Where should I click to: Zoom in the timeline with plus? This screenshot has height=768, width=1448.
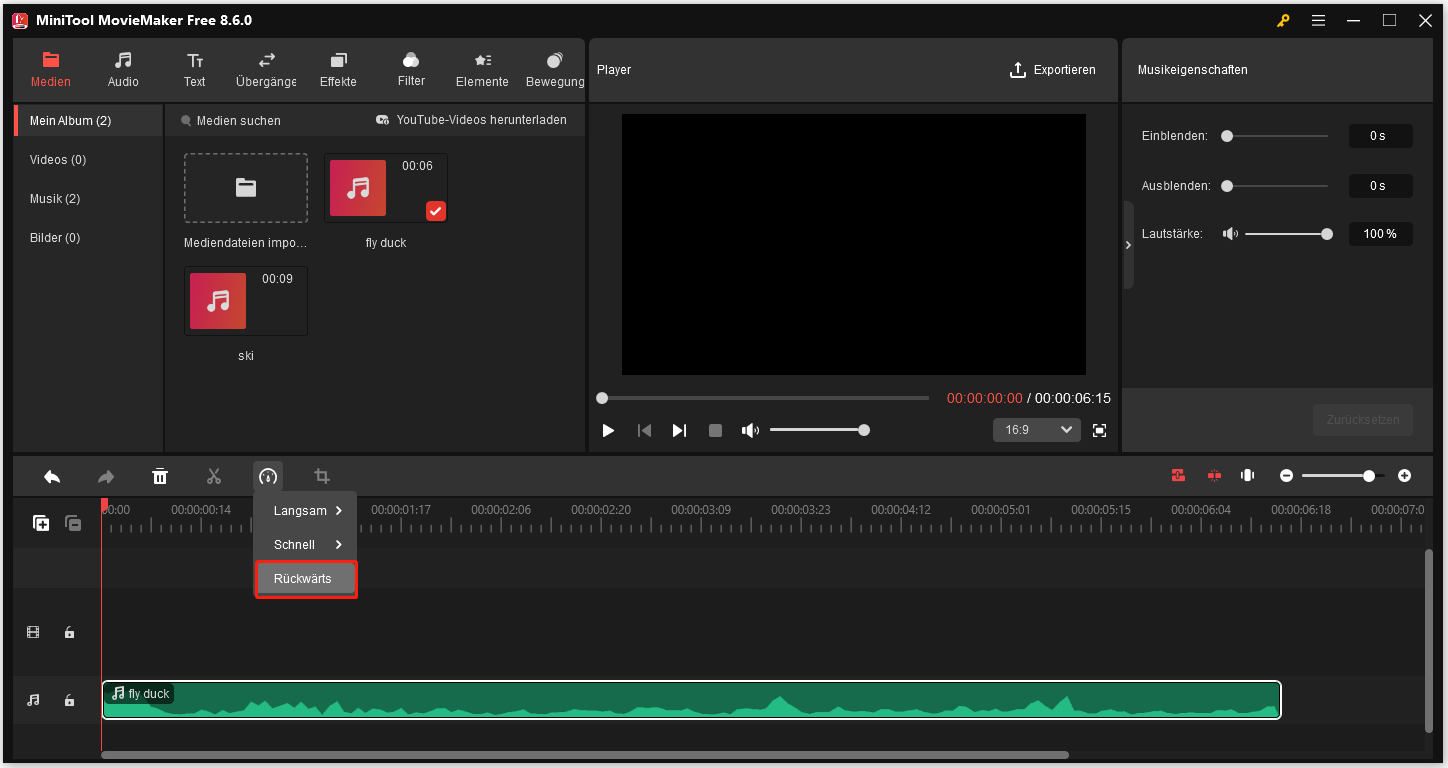(1404, 476)
